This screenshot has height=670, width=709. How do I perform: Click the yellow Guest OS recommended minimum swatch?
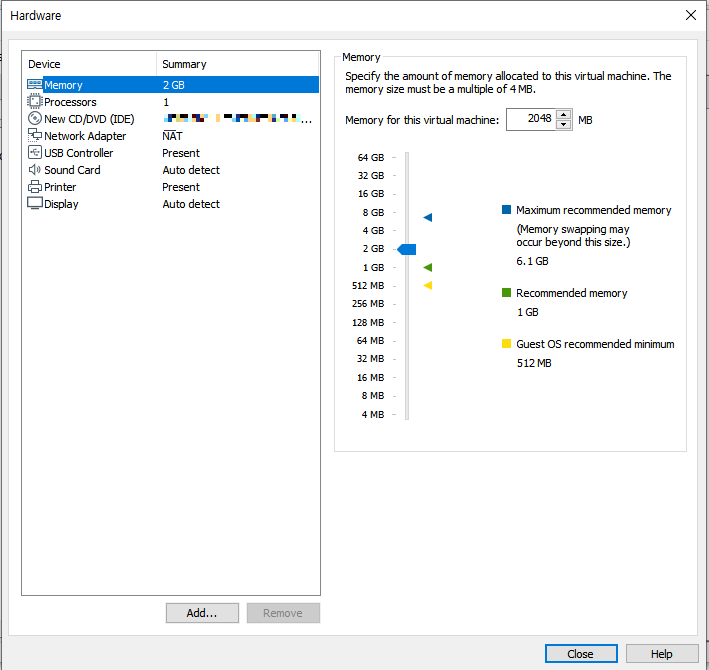pos(506,344)
